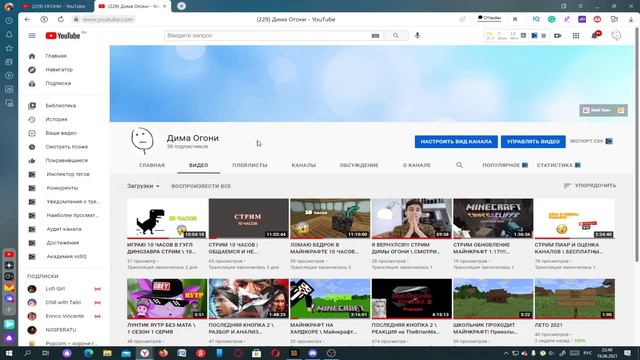
Task: Click the search magnifier button
Action: 396,36
